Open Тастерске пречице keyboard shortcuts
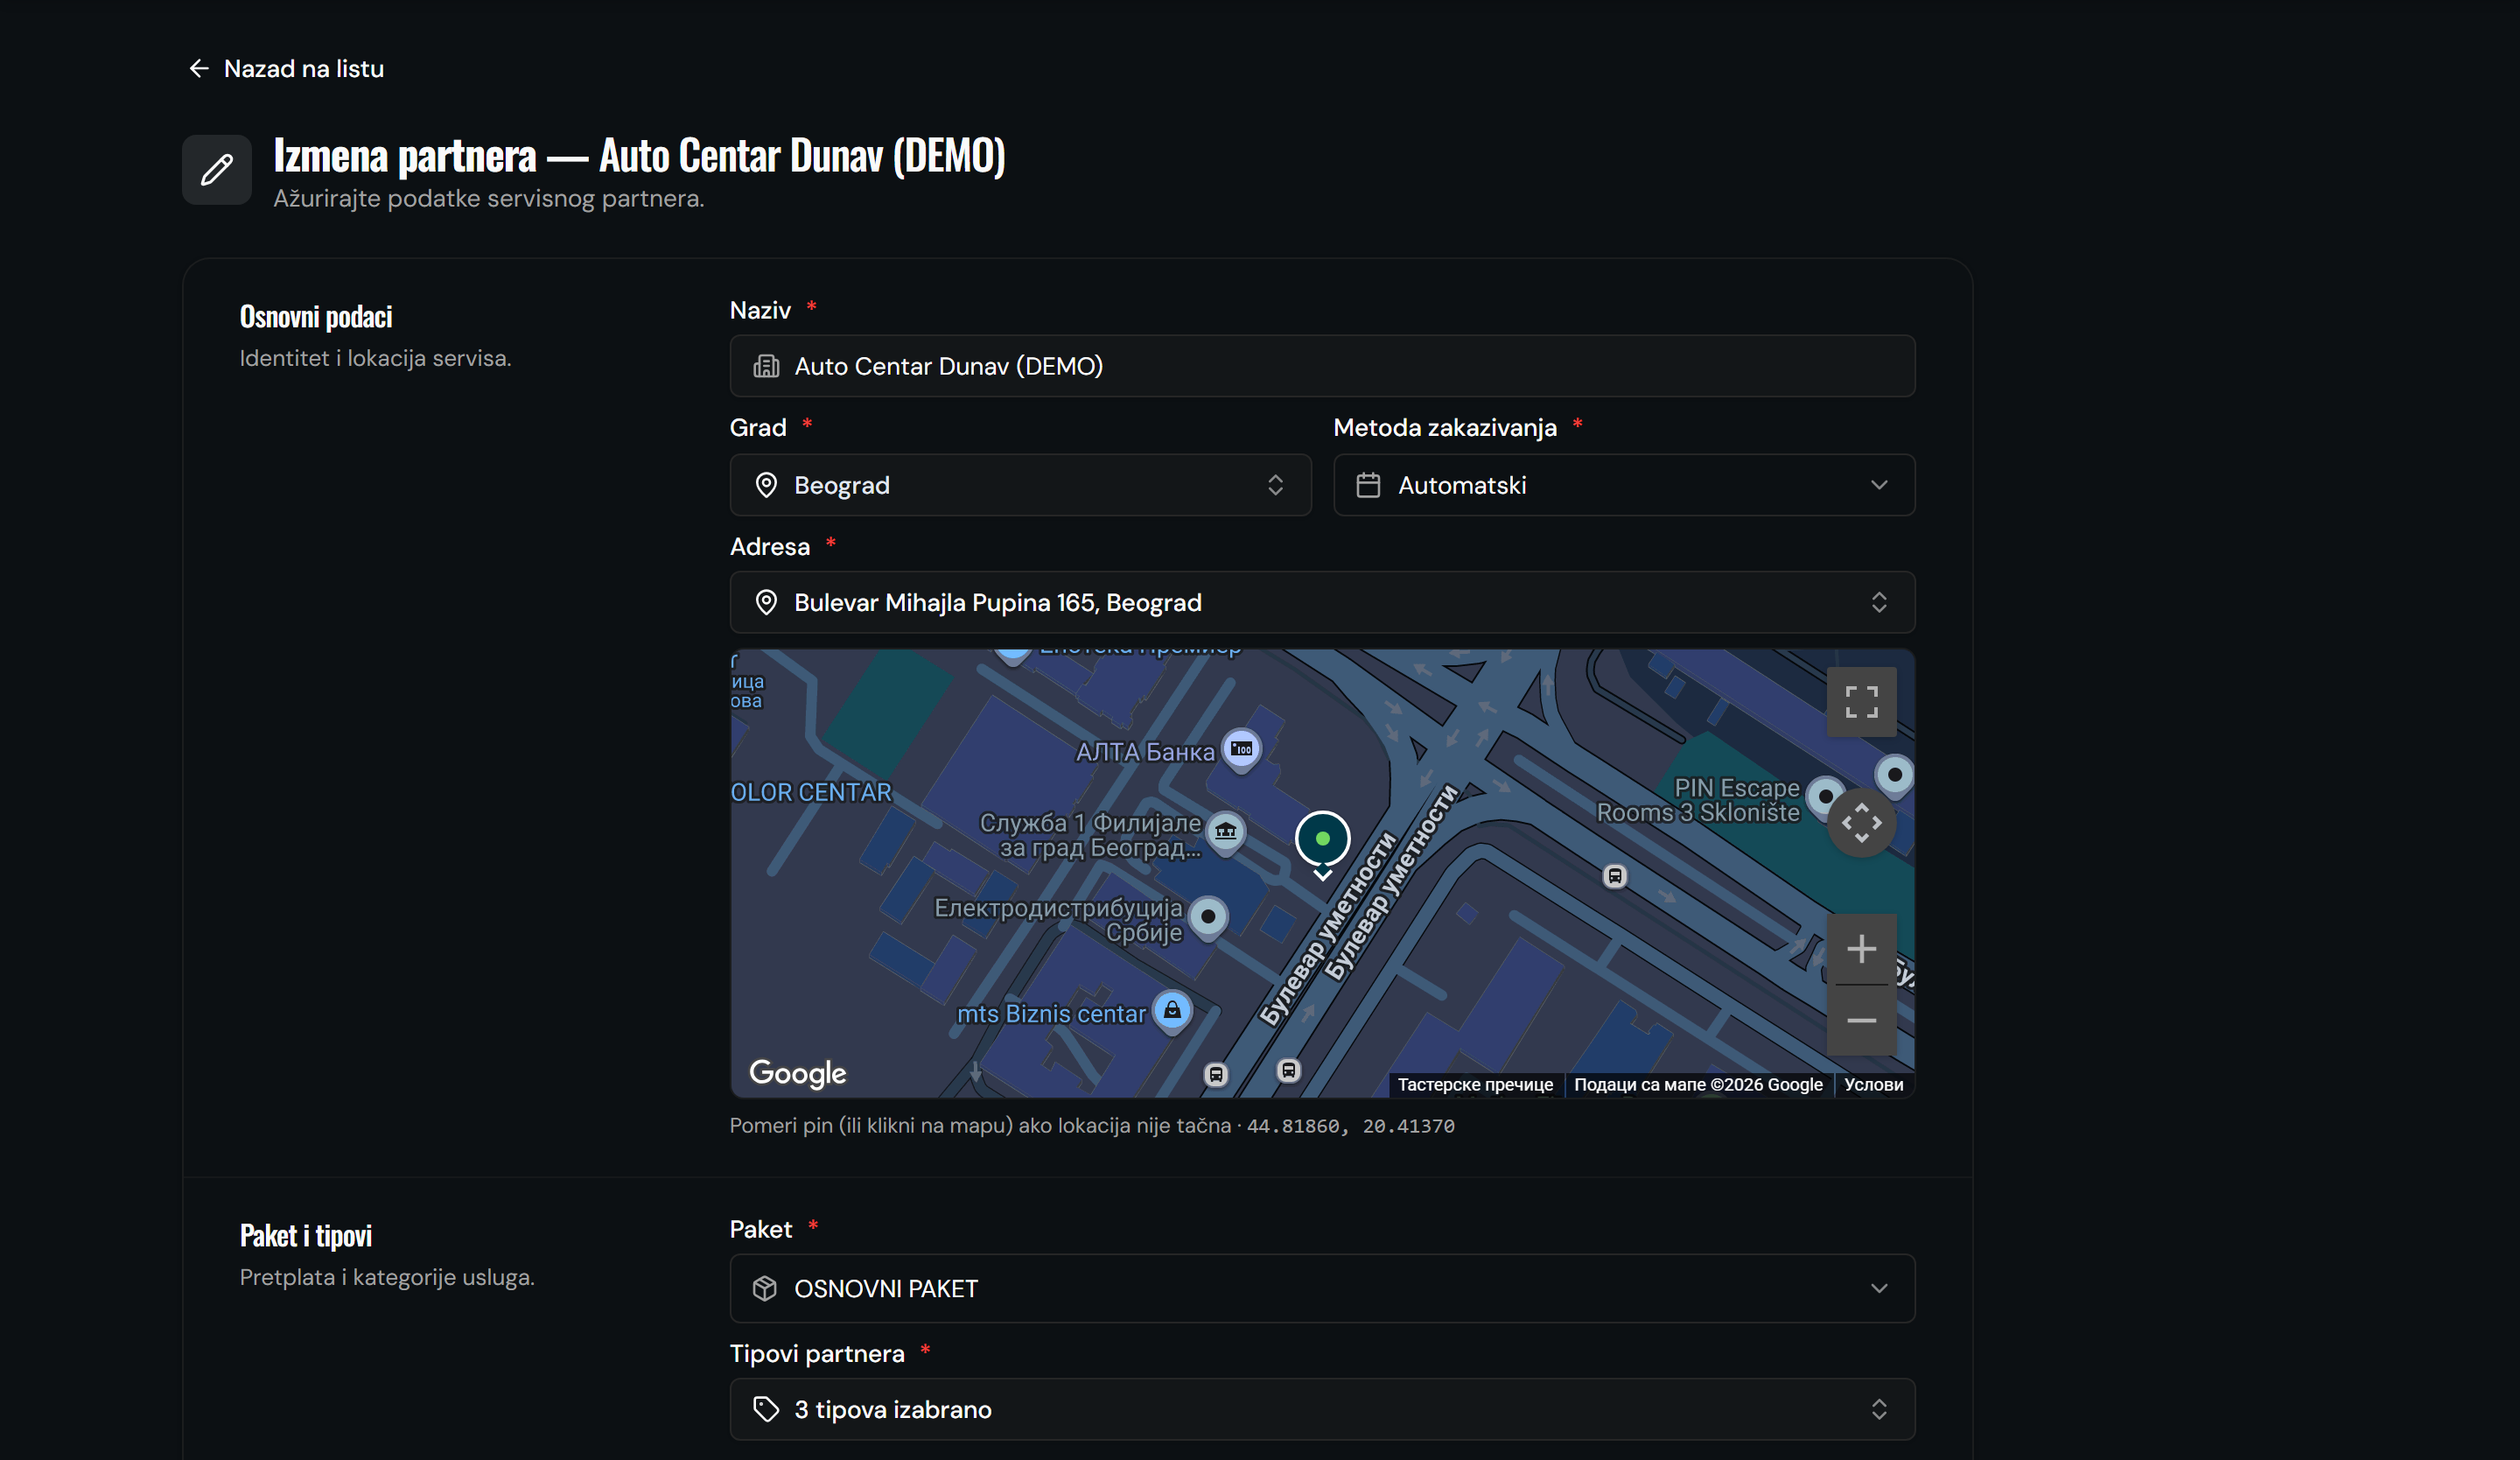Image resolution: width=2520 pixels, height=1460 pixels. click(x=1475, y=1085)
